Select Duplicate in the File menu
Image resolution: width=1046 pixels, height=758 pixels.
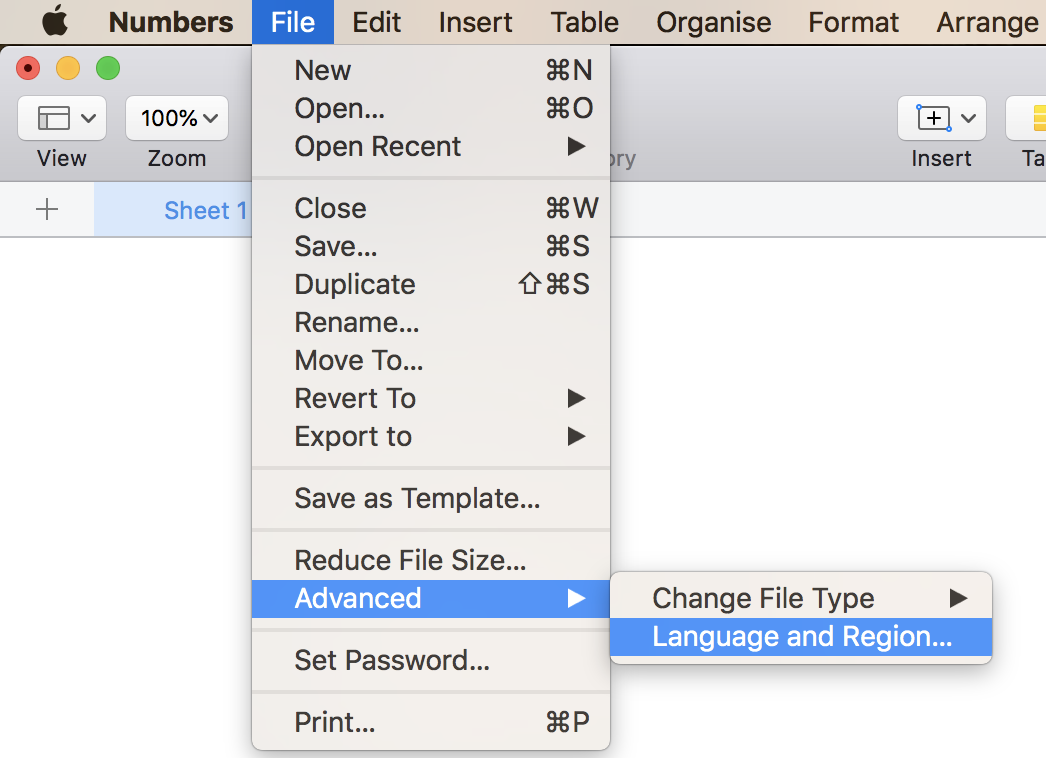point(355,284)
